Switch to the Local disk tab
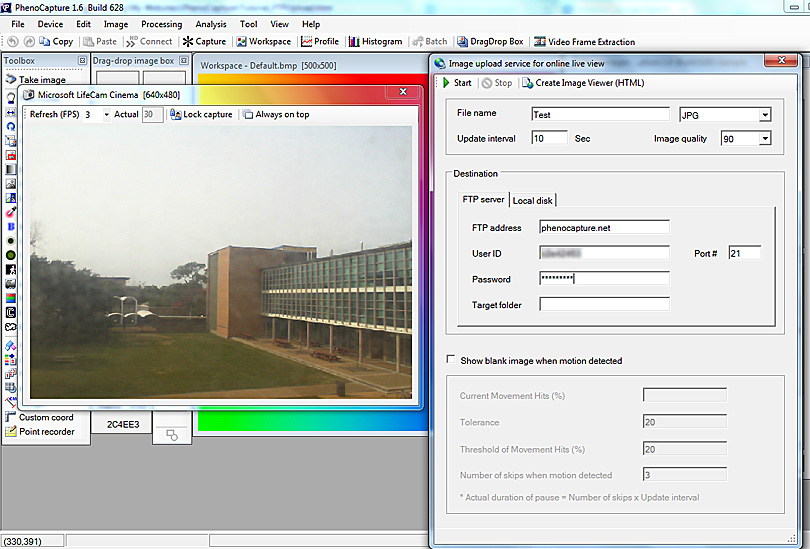810x549 pixels. coord(533,201)
